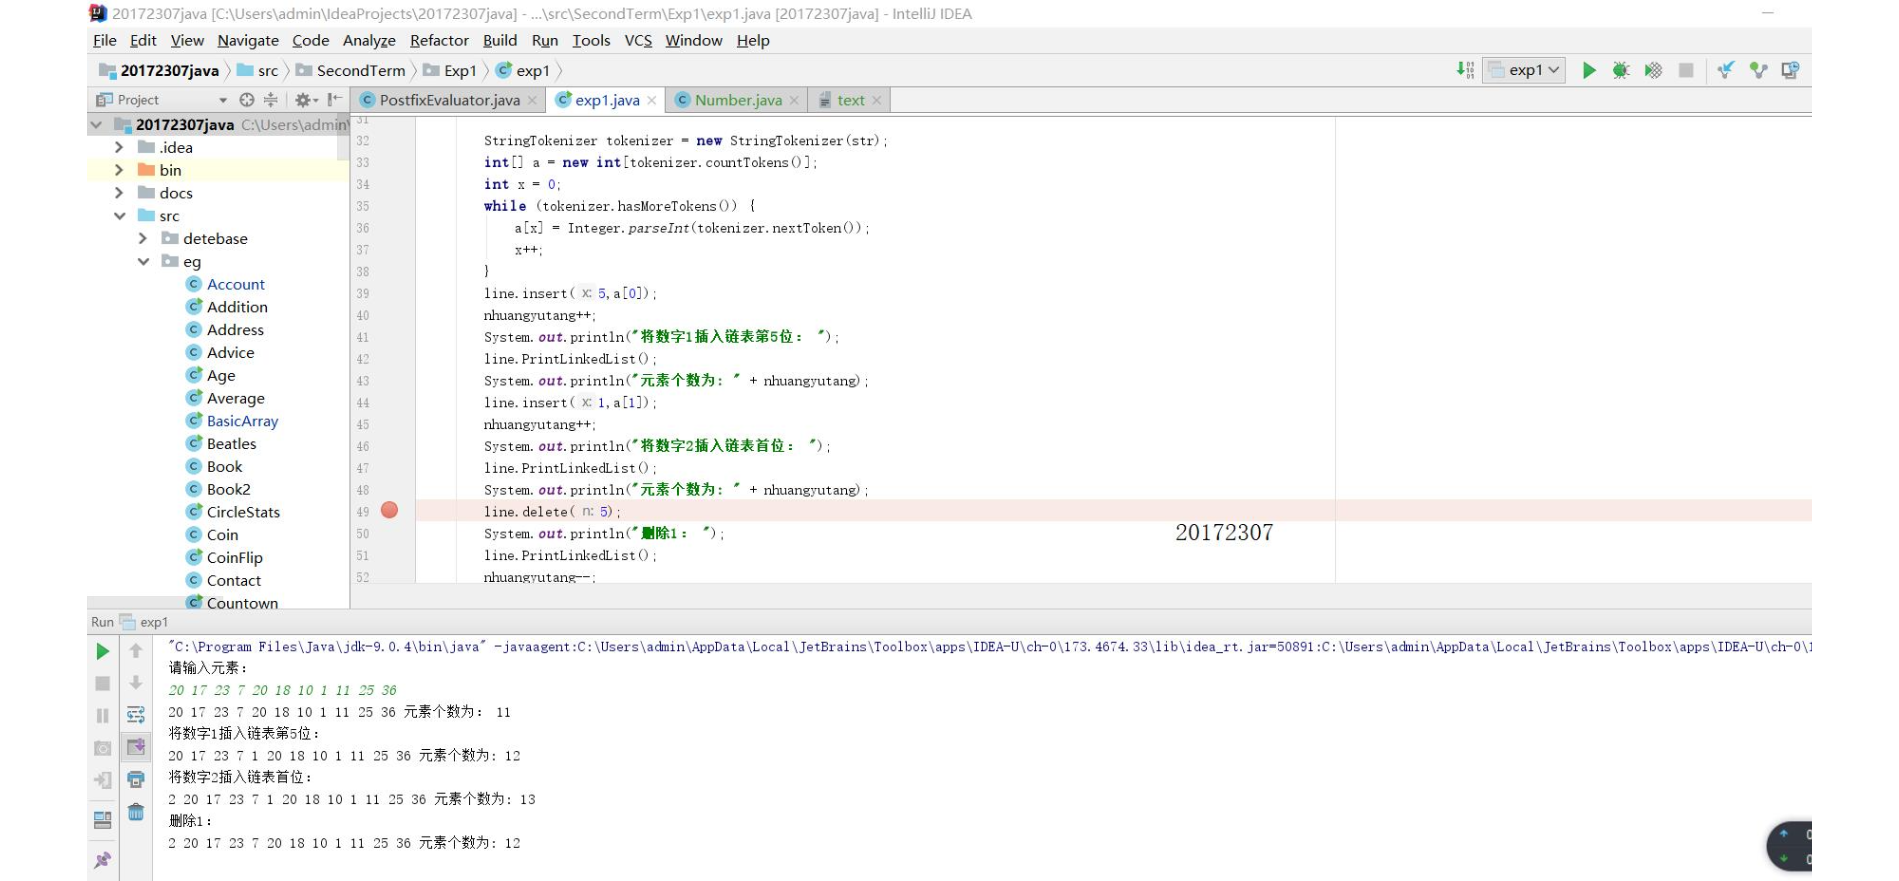
Task: Select the Account class in the tree
Action: [x=235, y=284]
